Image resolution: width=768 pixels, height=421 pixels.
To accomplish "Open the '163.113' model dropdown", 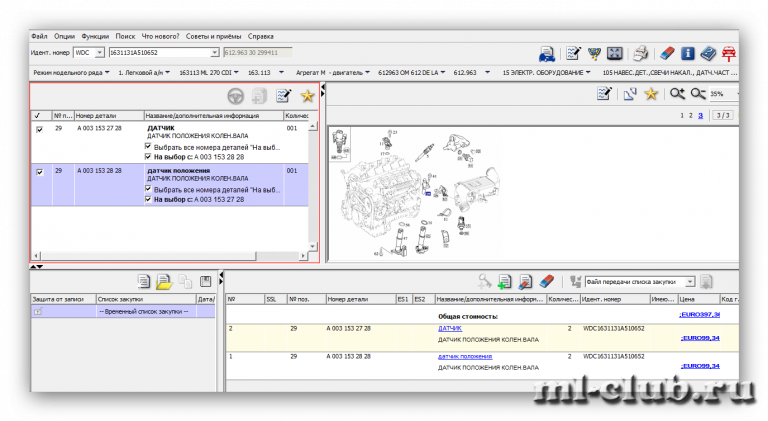I will click(266, 72).
